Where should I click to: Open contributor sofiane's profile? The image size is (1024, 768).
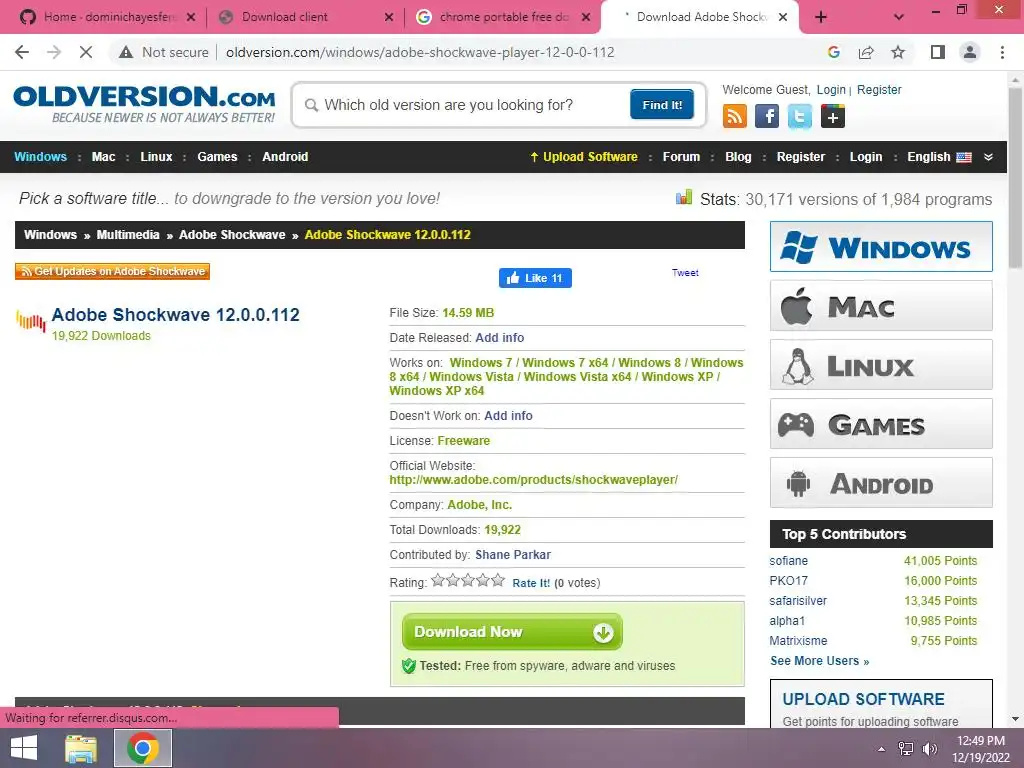788,561
